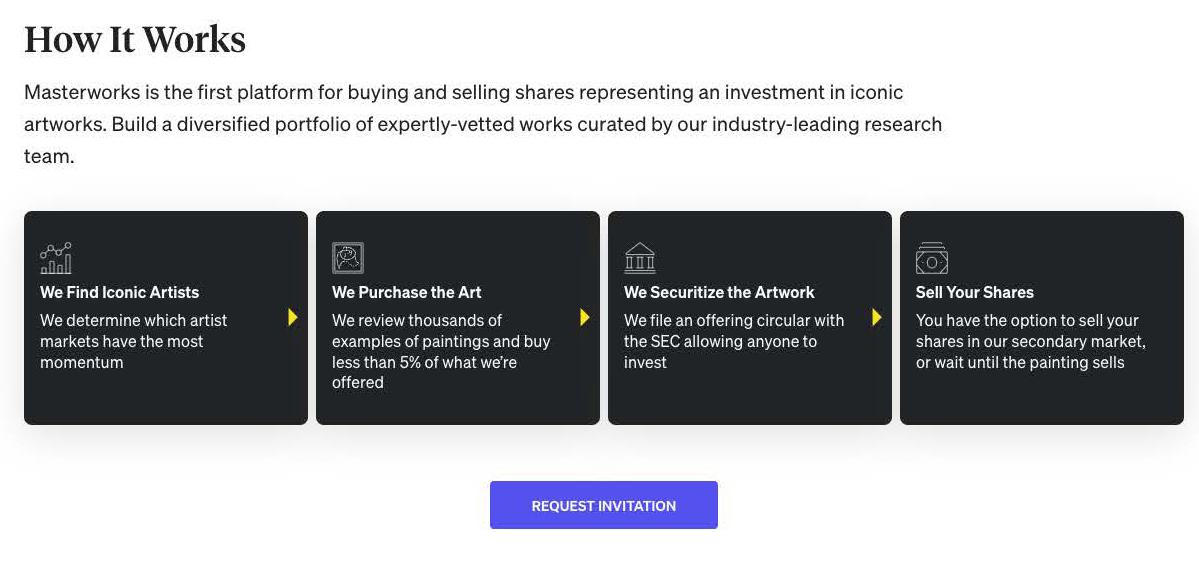Screen dimensions: 1199x571
Task: Select the We Purchase the Art card title
Action: click(x=407, y=292)
